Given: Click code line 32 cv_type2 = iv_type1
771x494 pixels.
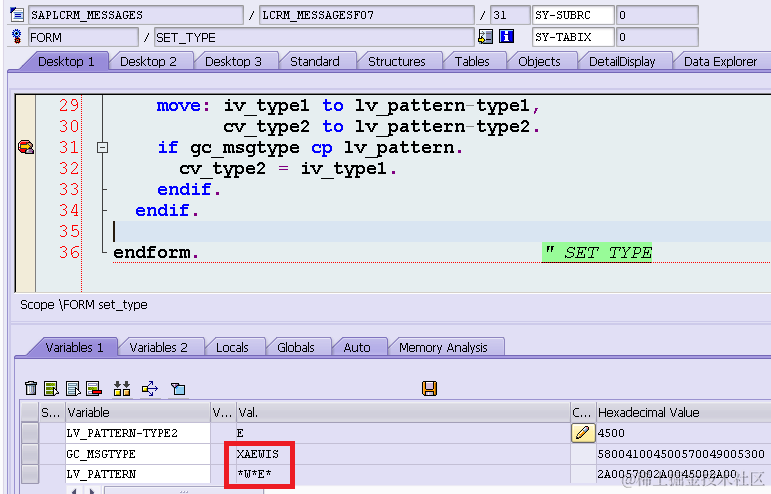Looking at the screenshot, I should (288, 169).
